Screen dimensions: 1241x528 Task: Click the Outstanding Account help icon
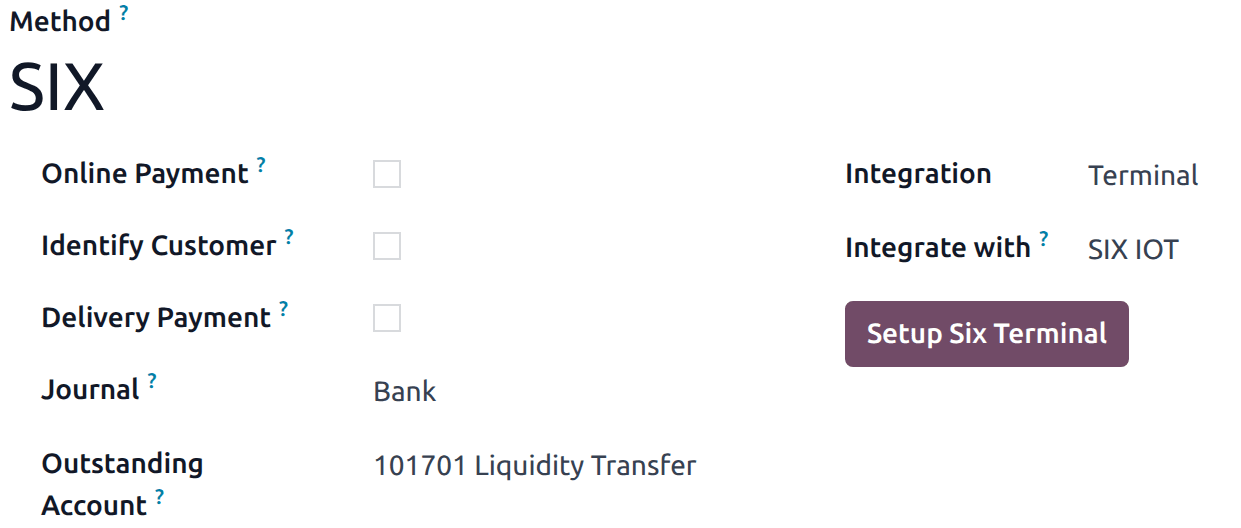(x=159, y=496)
